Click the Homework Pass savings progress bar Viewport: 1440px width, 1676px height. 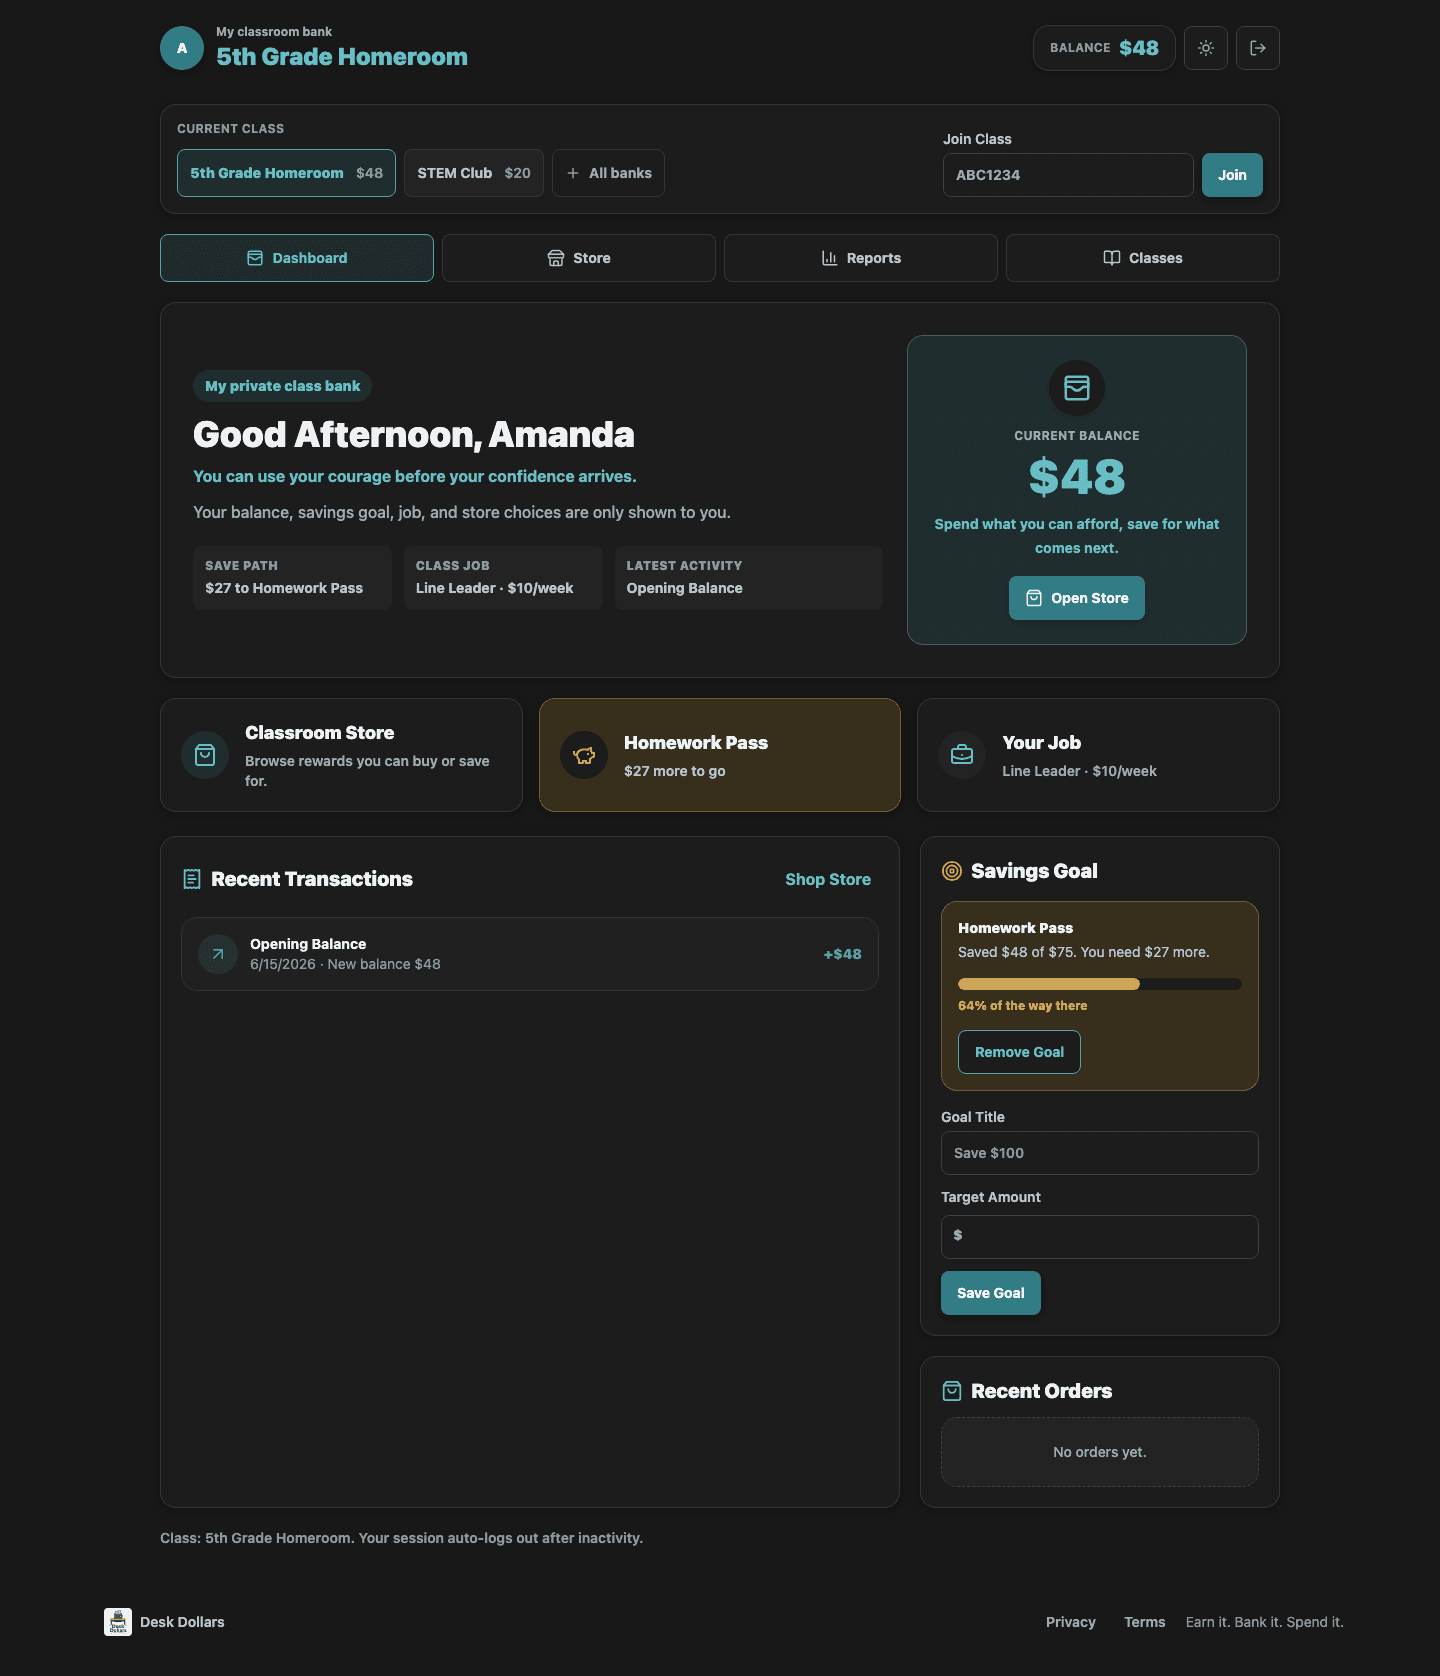coord(1100,984)
